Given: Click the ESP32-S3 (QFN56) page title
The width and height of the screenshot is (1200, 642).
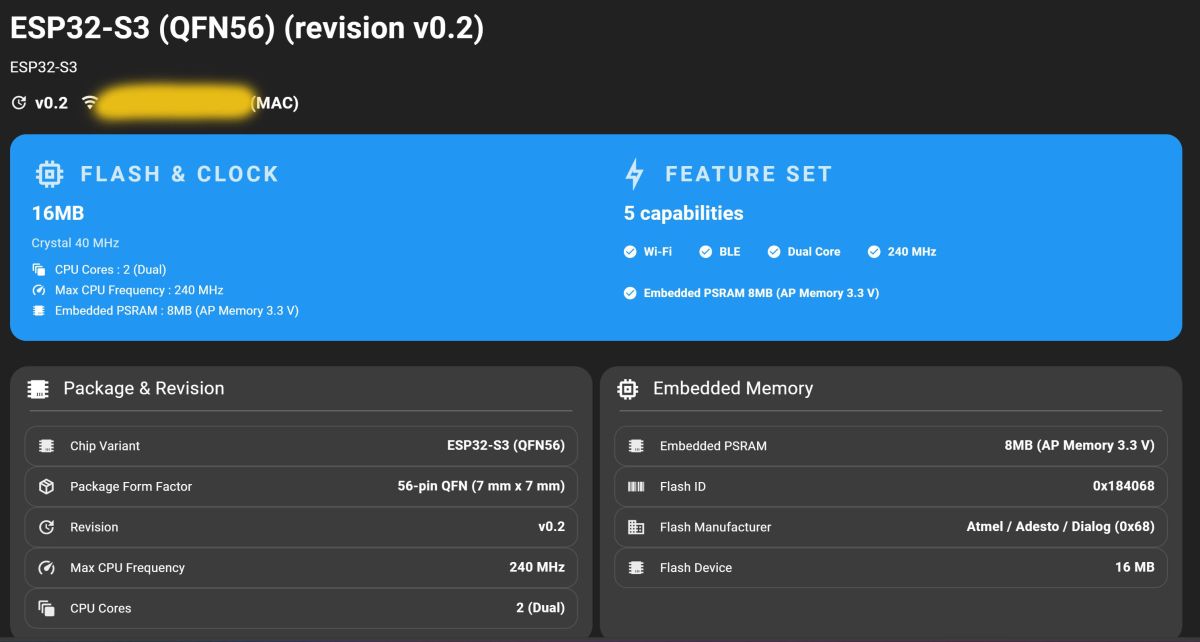Looking at the screenshot, I should click(x=246, y=28).
